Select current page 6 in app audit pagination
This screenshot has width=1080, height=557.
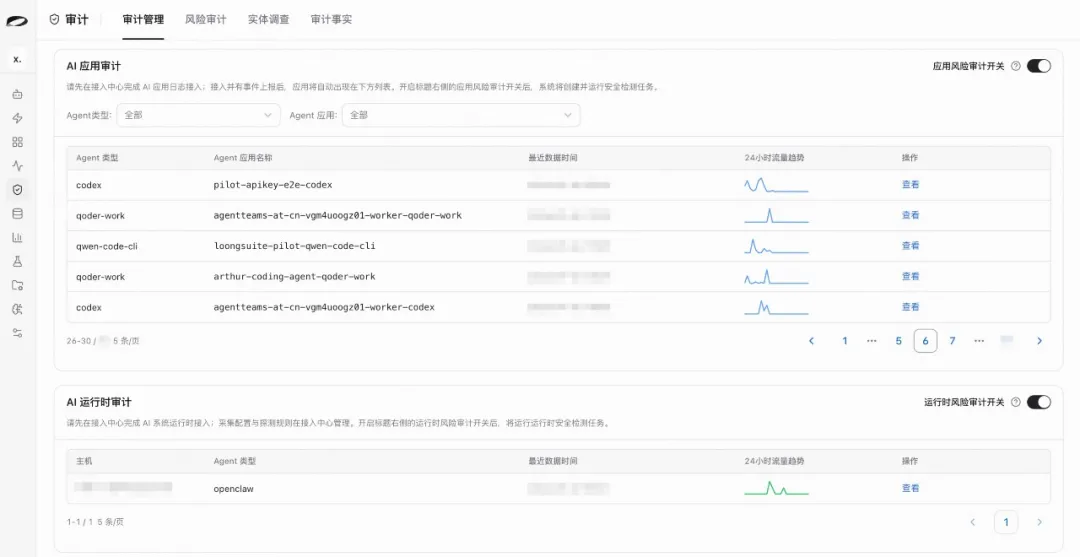click(925, 341)
